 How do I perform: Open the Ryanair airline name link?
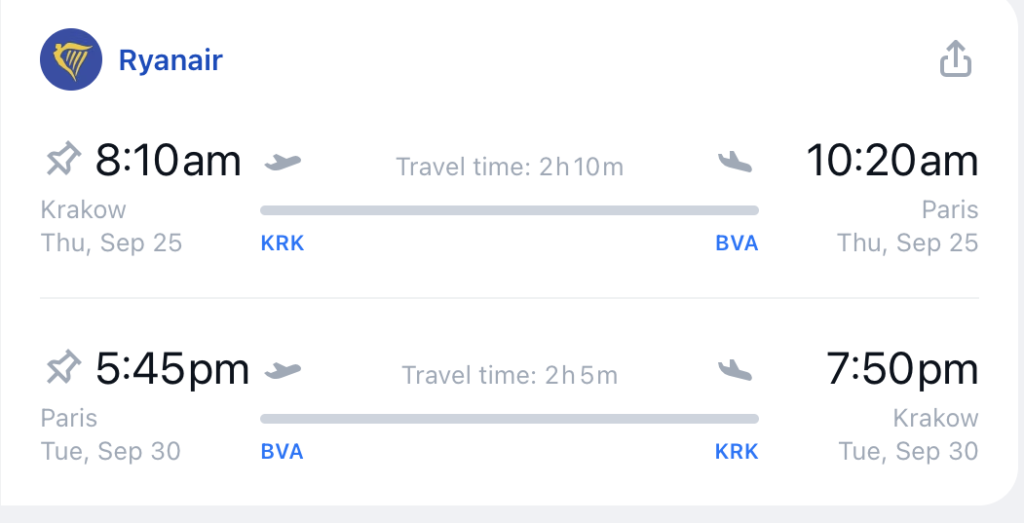point(170,61)
